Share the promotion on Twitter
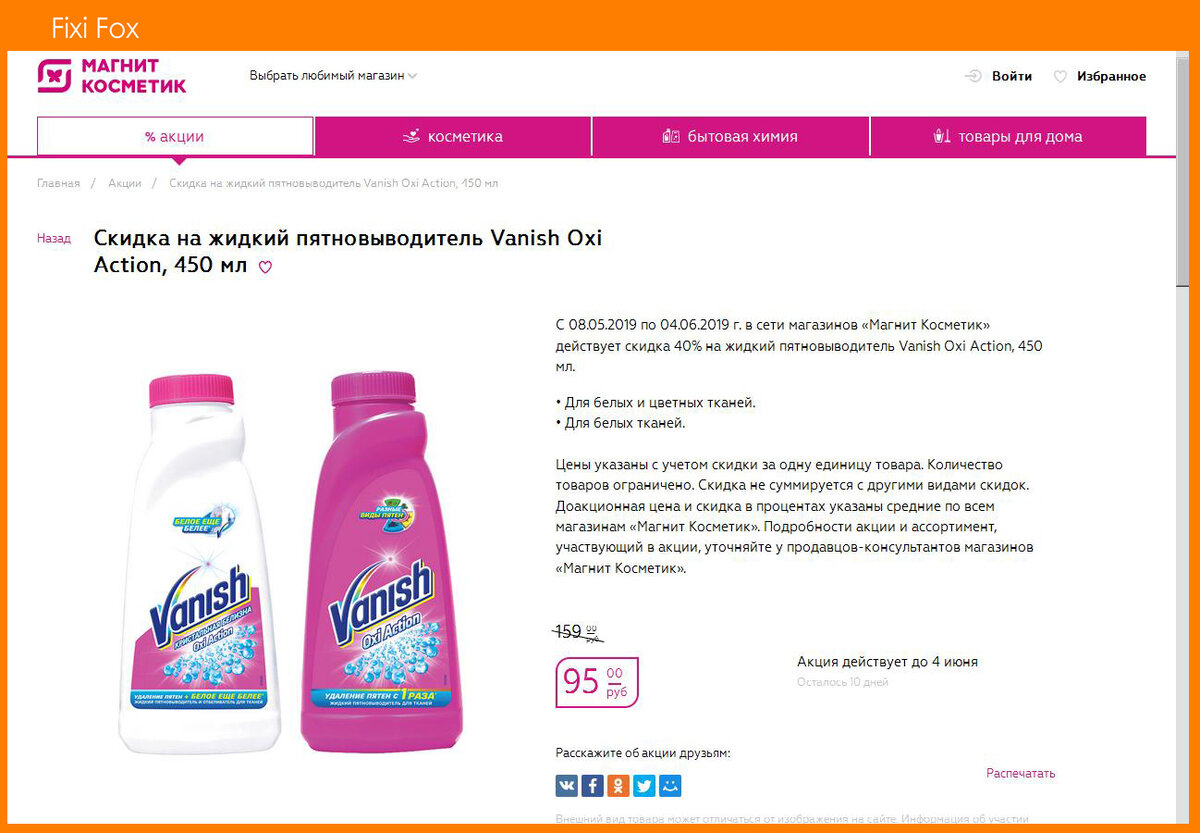The image size is (1200, 833). pyautogui.click(x=645, y=786)
